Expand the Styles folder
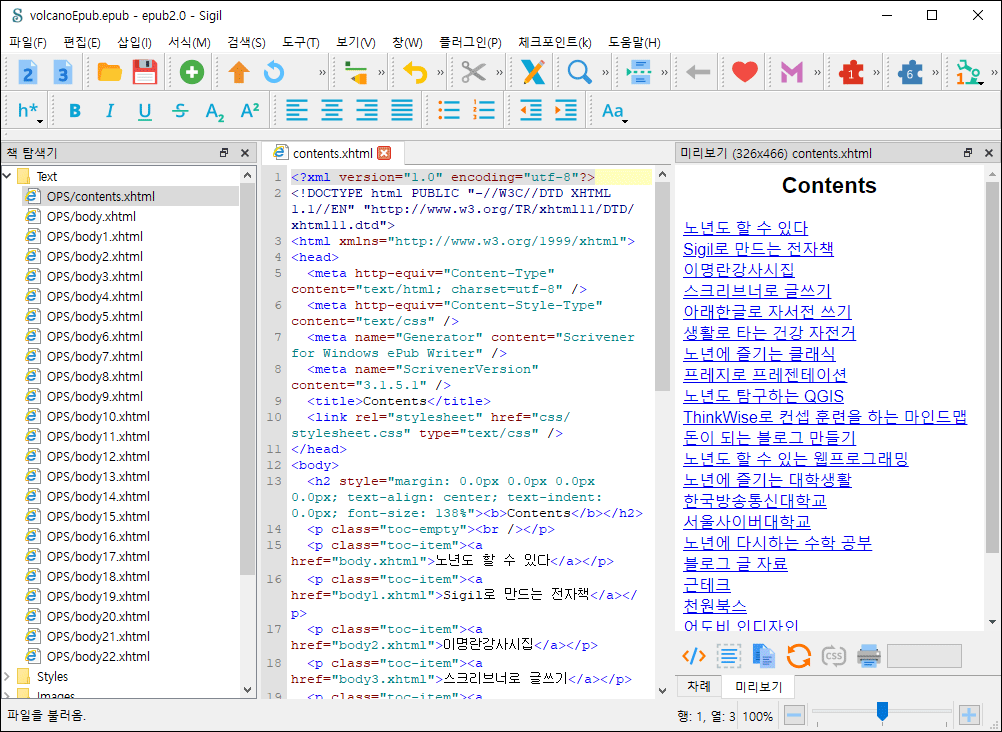1002x732 pixels. 8,676
